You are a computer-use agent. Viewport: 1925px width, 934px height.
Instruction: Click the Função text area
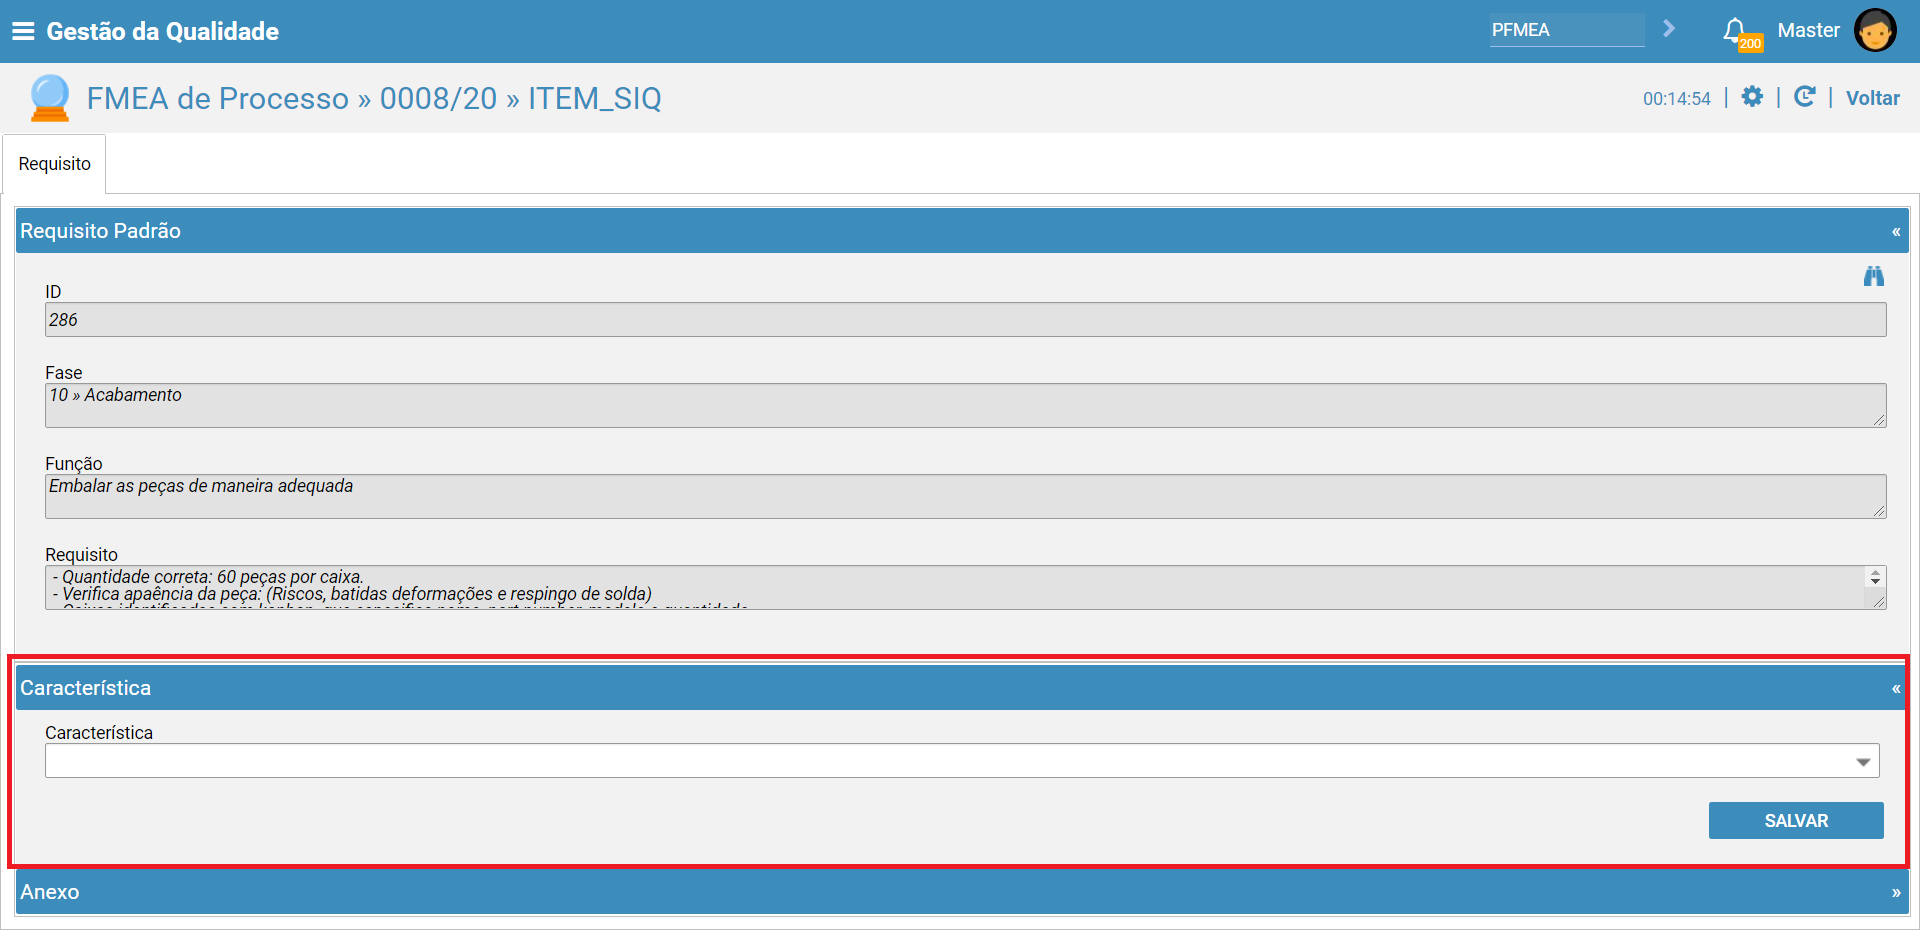coord(968,498)
